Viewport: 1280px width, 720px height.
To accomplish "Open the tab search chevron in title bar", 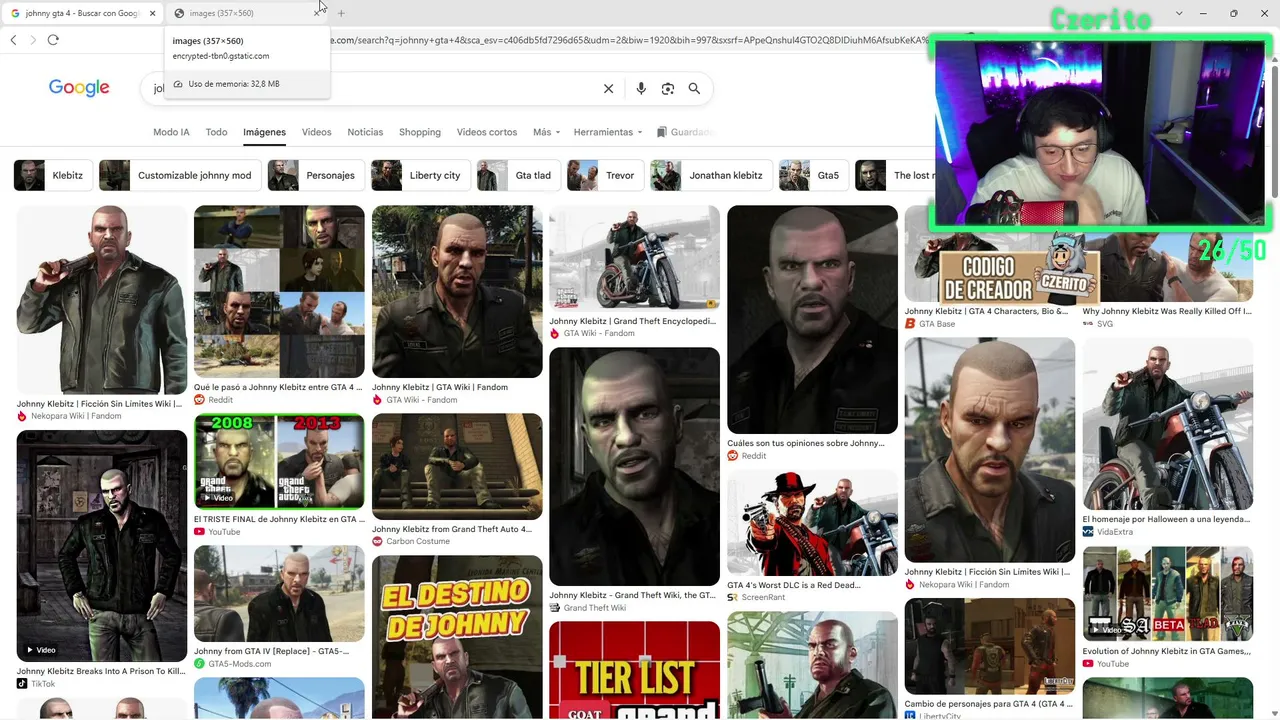I will [x=1179, y=13].
